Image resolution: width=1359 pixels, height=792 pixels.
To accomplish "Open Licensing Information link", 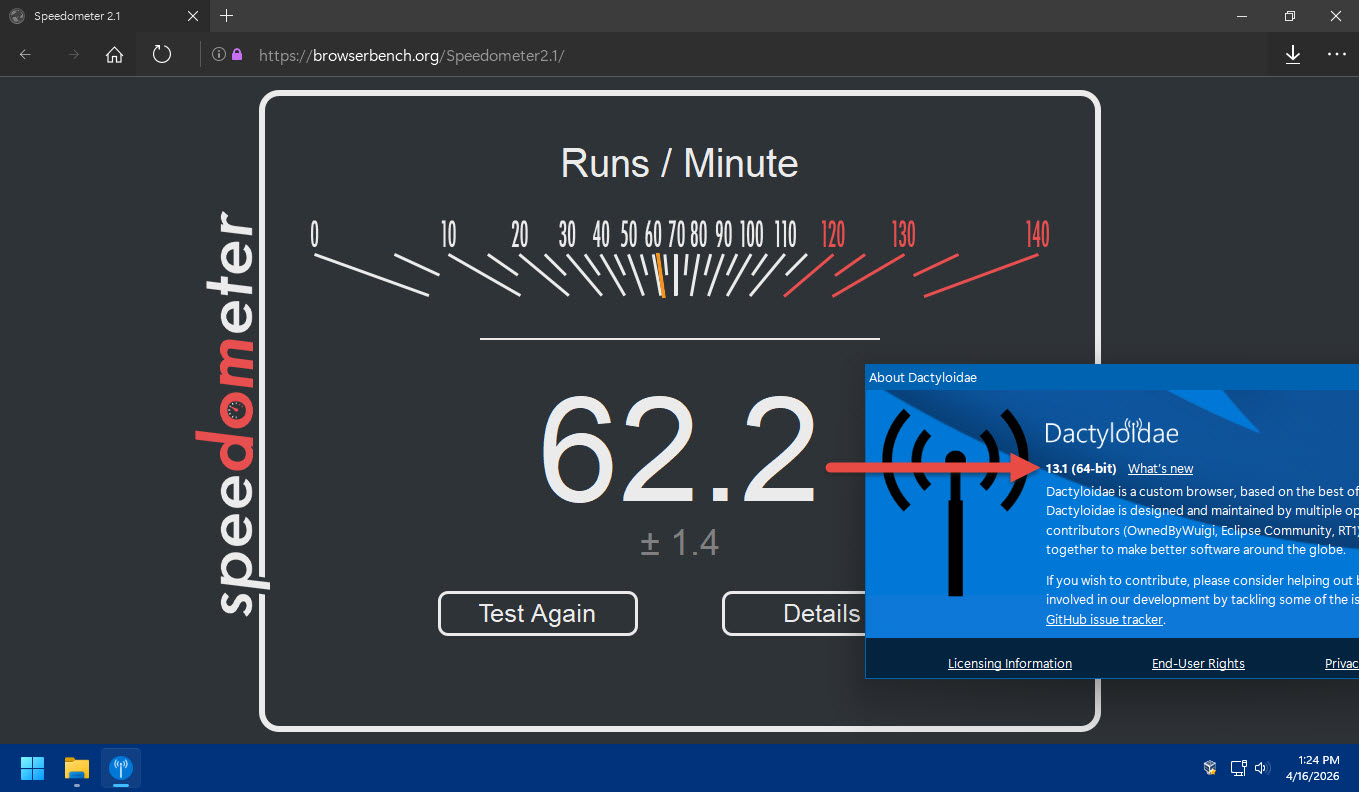I will click(x=1009, y=663).
